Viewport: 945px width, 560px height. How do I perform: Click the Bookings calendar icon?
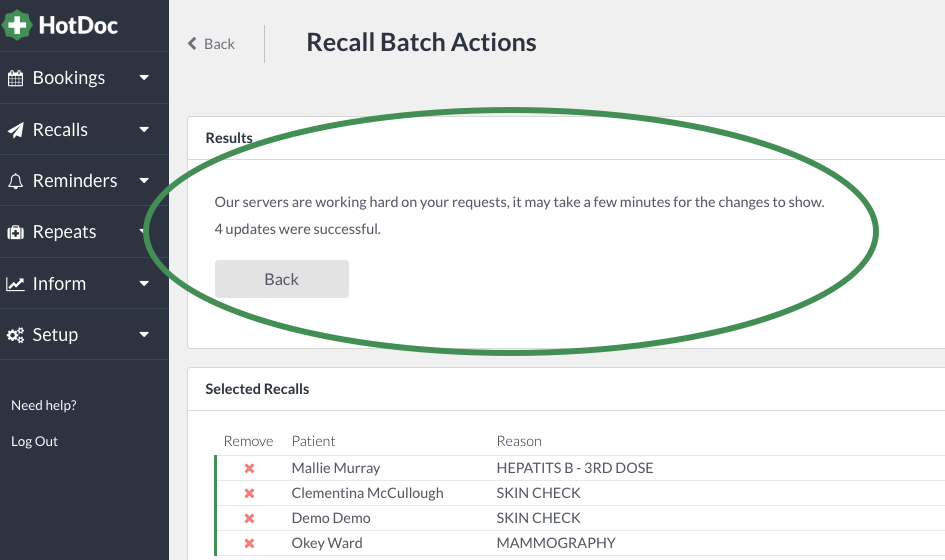tap(16, 78)
